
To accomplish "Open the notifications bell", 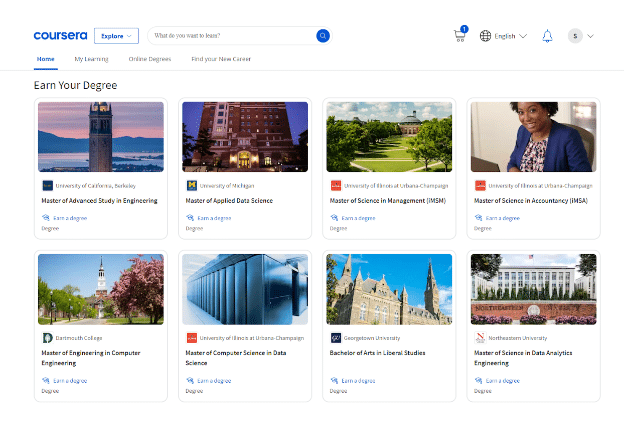I will [547, 36].
